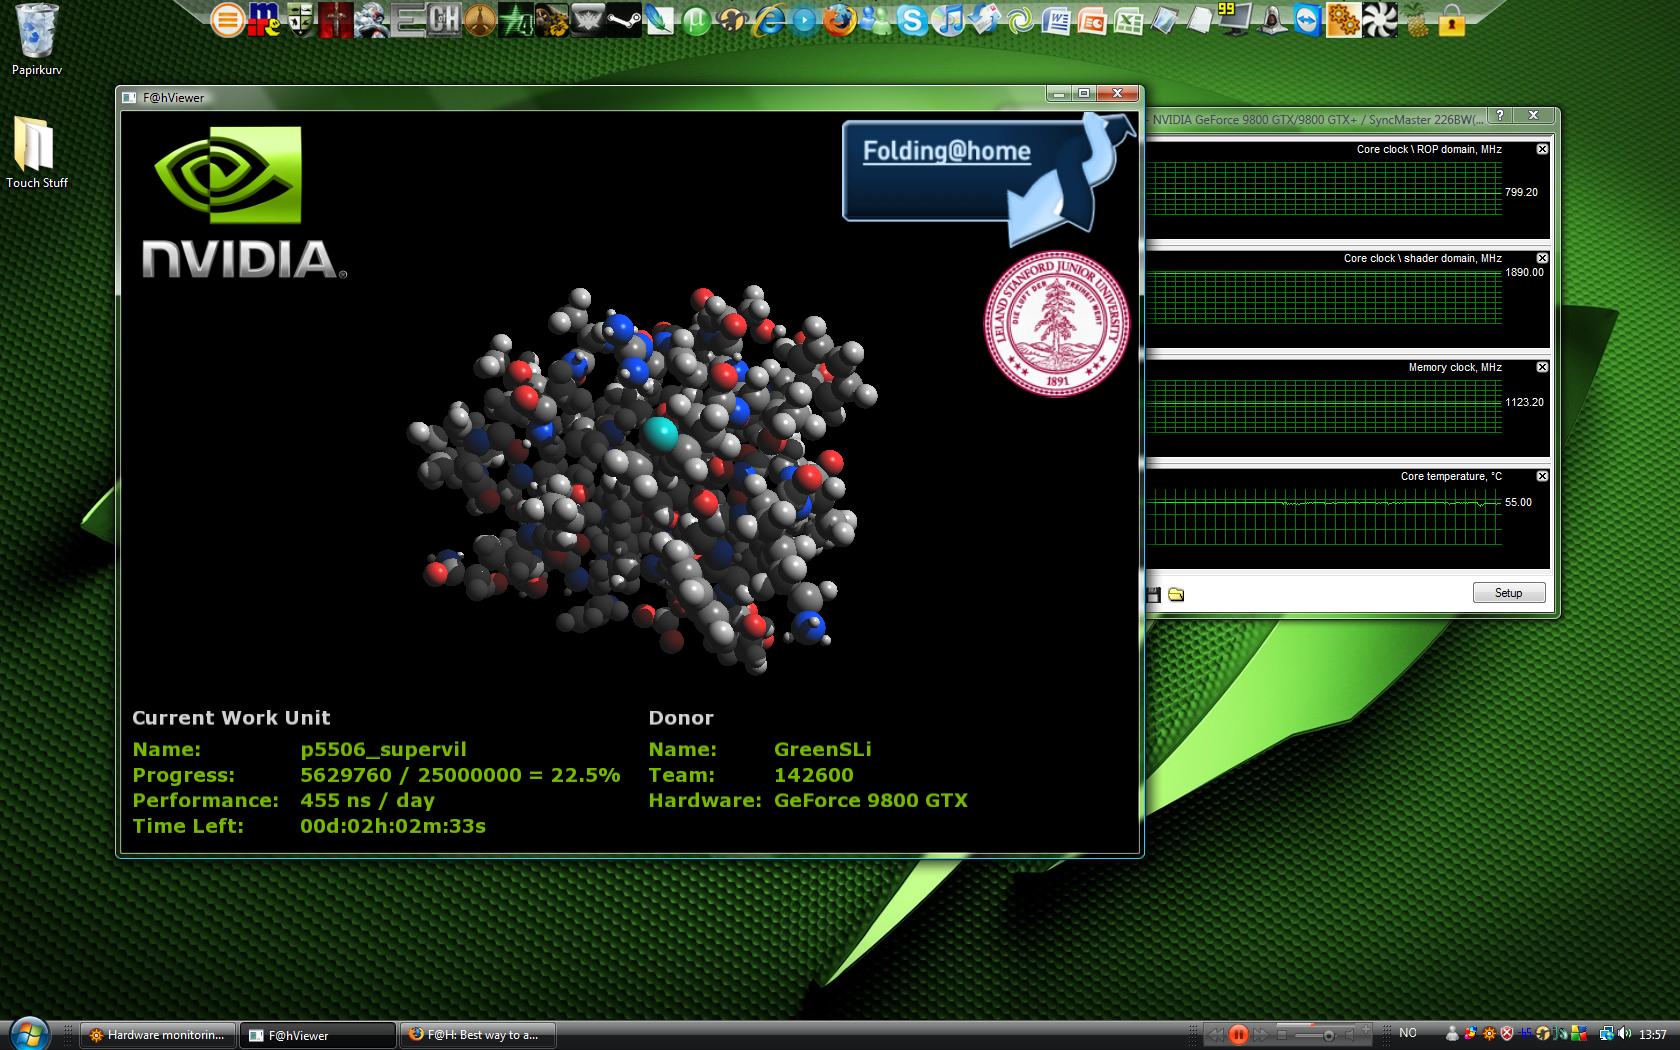Viewport: 1680px width, 1050px height.
Task: Click the core temperature reading 55.00
Action: [1518, 502]
